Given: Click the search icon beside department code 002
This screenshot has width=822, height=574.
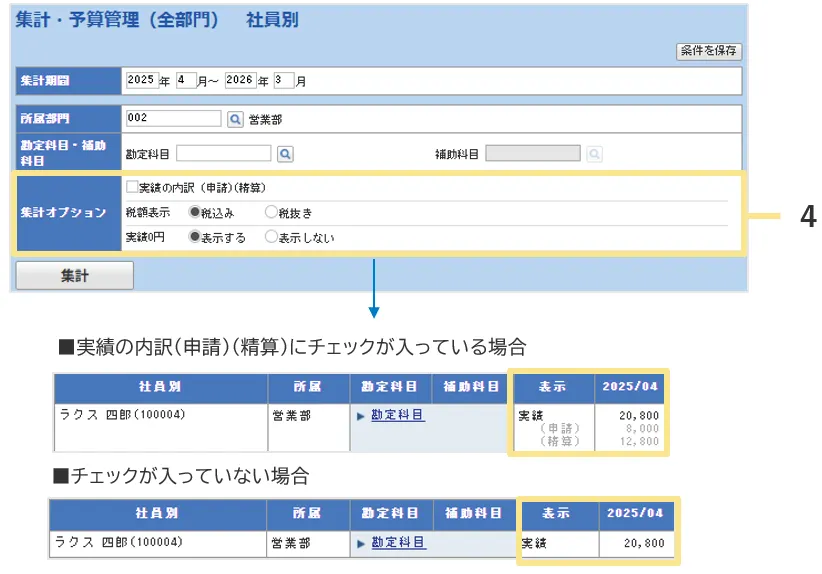Looking at the screenshot, I should coord(235,119).
